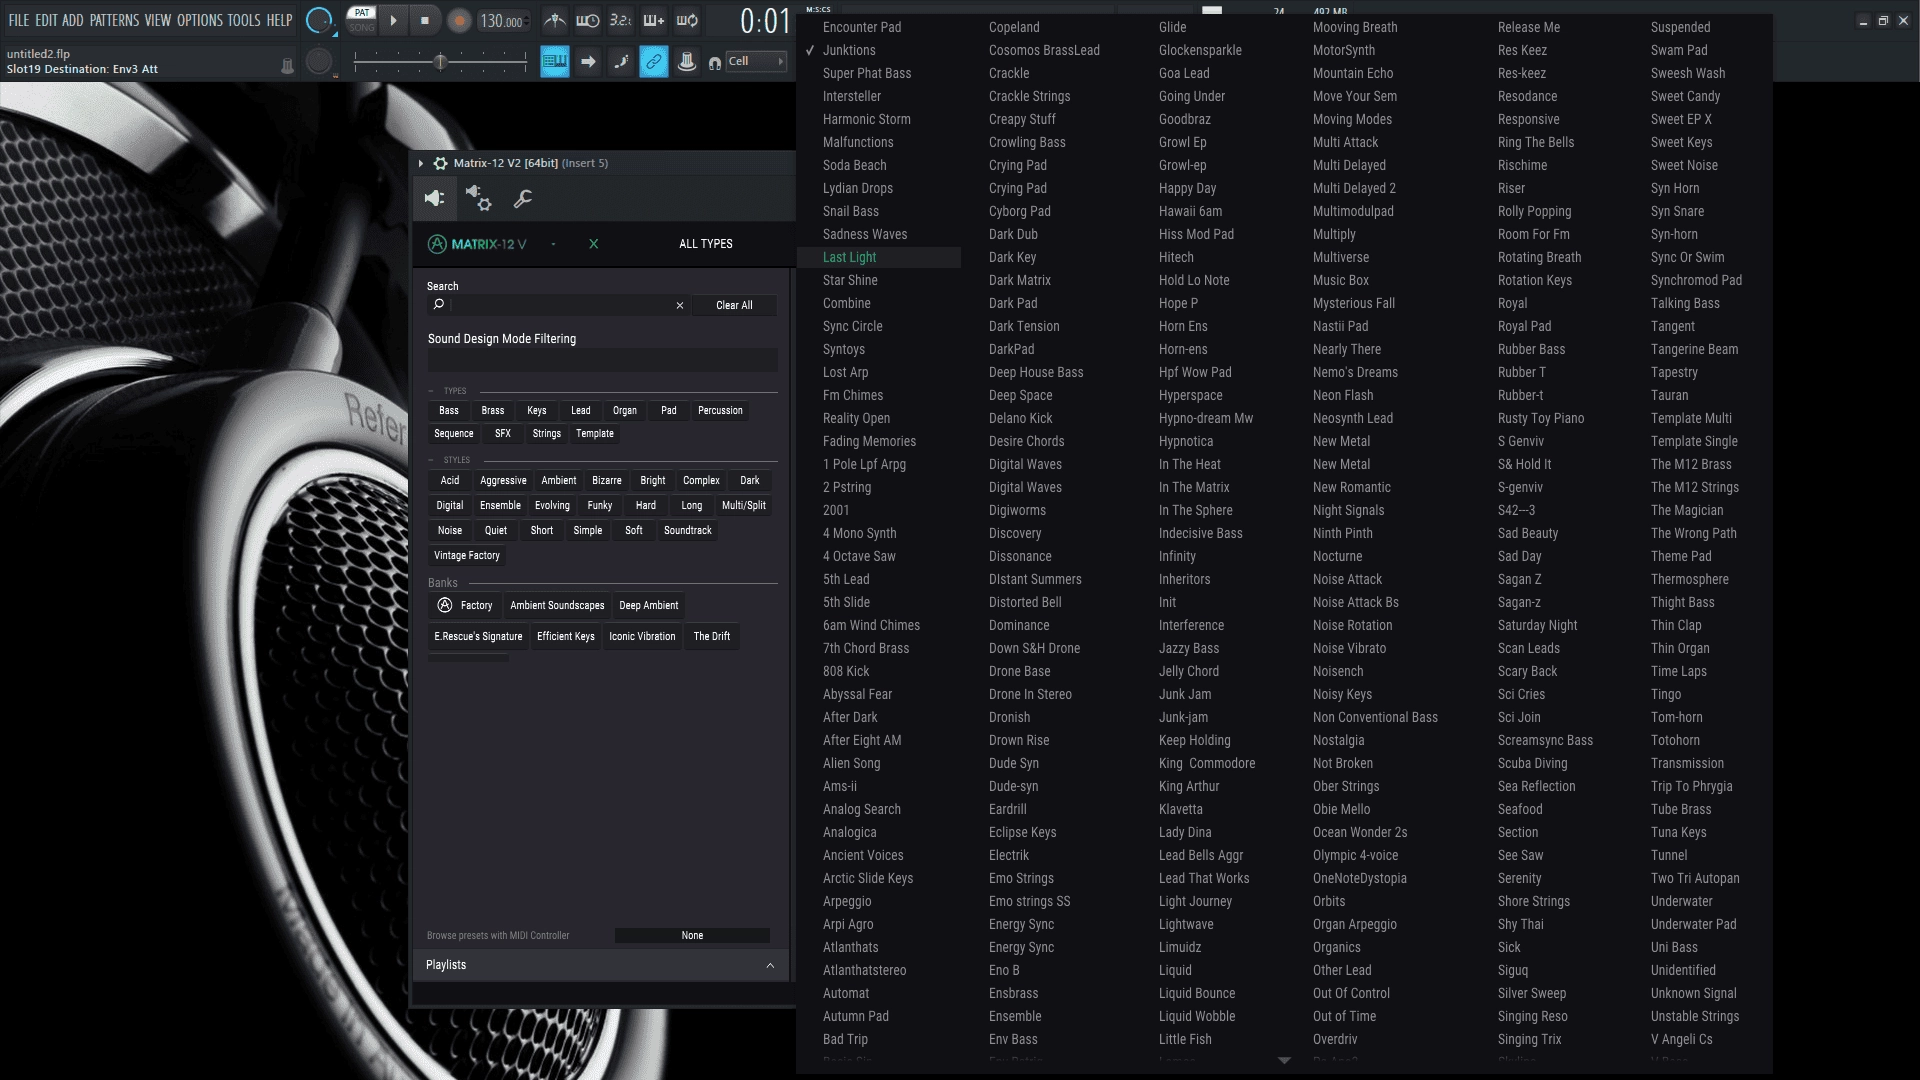
Task: Toggle the Keys type filter
Action: click(537, 410)
